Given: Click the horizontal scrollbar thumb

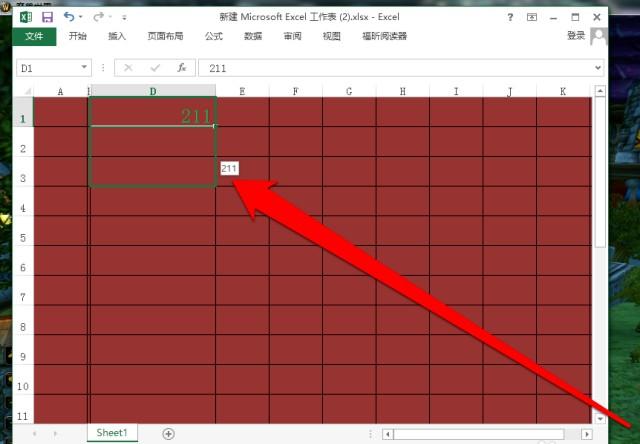Looking at the screenshot, I should click(x=479, y=434).
